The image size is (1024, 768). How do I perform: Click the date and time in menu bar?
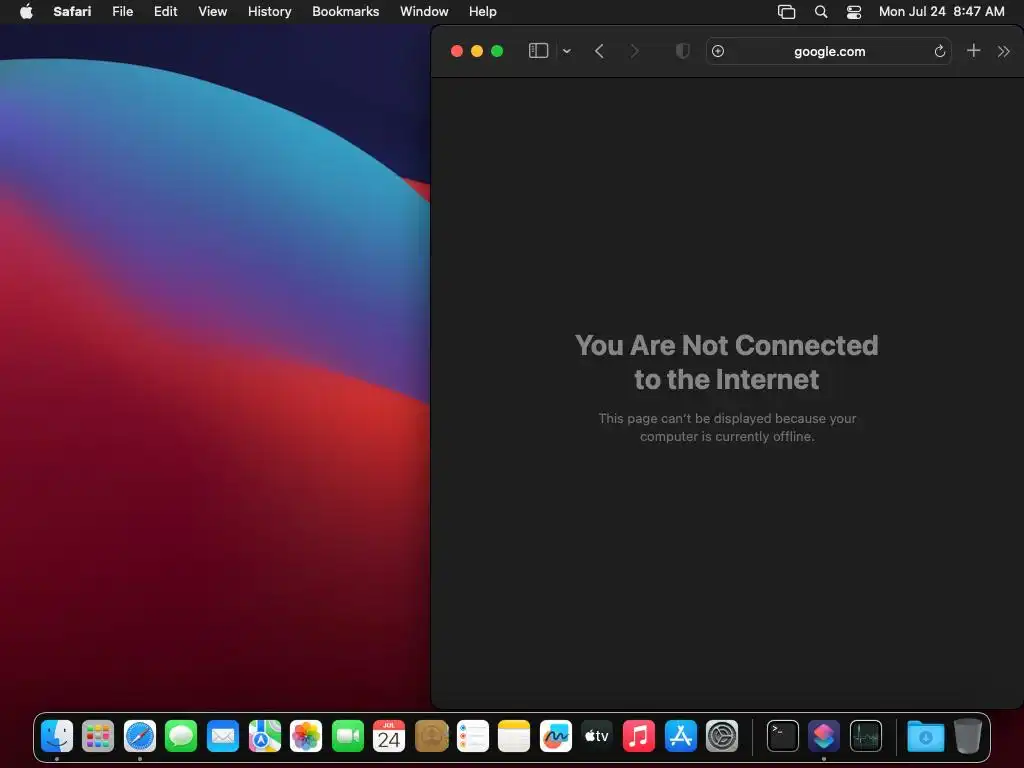(x=941, y=11)
